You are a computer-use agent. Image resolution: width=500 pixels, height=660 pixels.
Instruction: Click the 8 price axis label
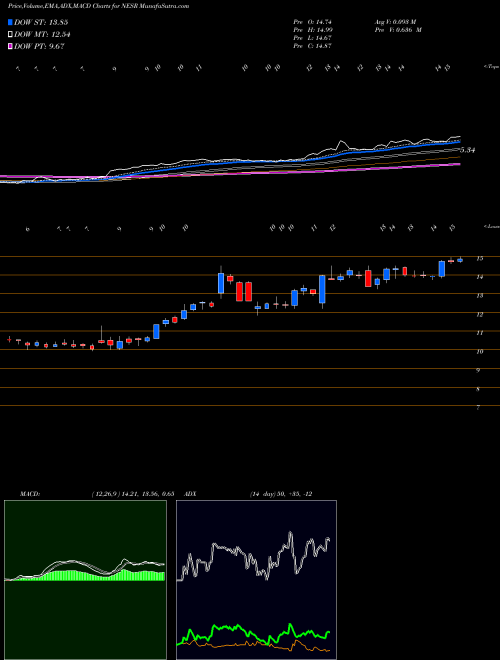478,389
